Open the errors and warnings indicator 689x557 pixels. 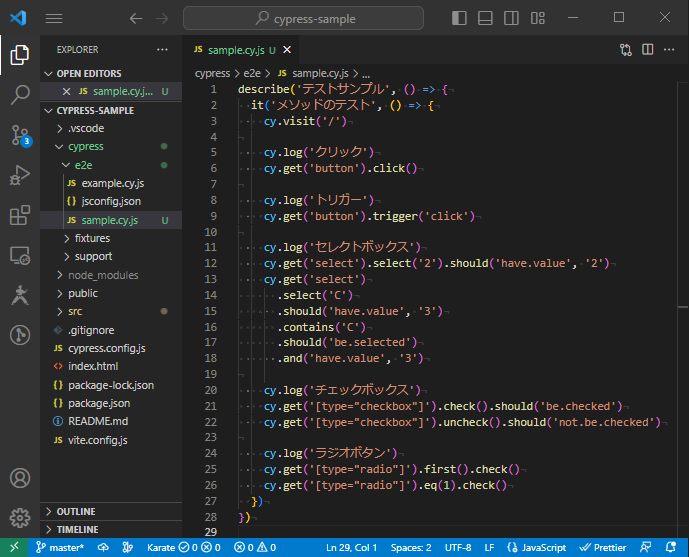pyautogui.click(x=255, y=547)
